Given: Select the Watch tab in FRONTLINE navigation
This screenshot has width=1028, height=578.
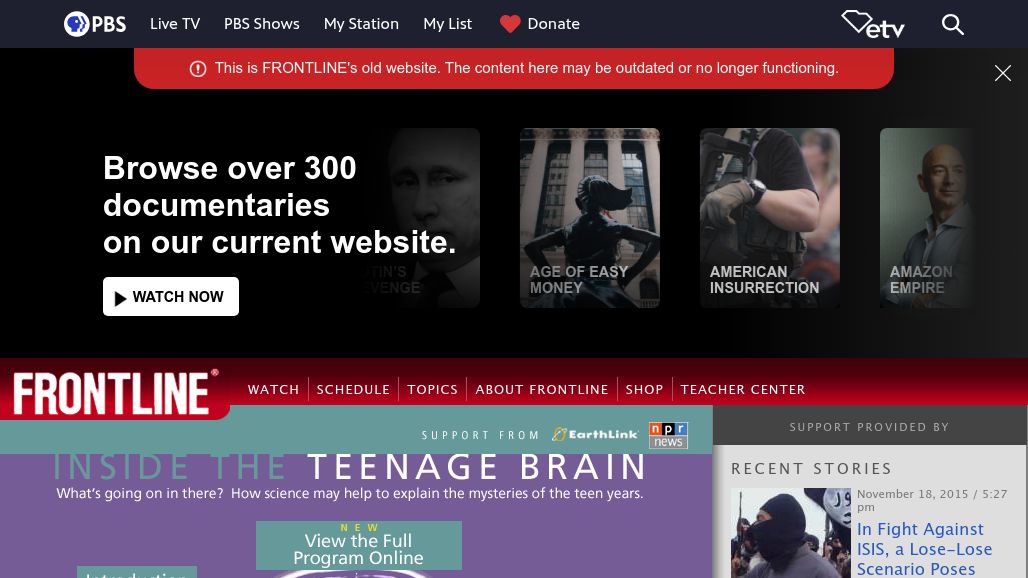Looking at the screenshot, I should (x=273, y=390).
